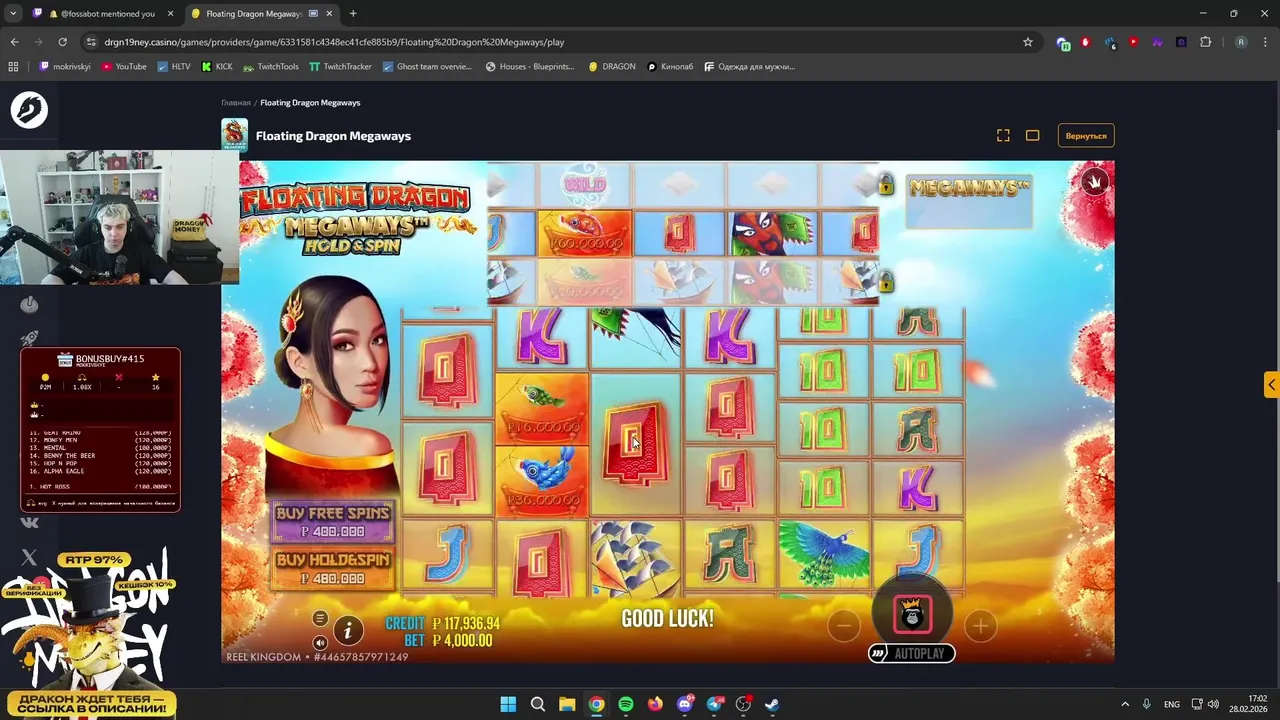Open the slot game hamburger menu icon
Image resolution: width=1280 pixels, height=720 pixels.
tap(320, 618)
